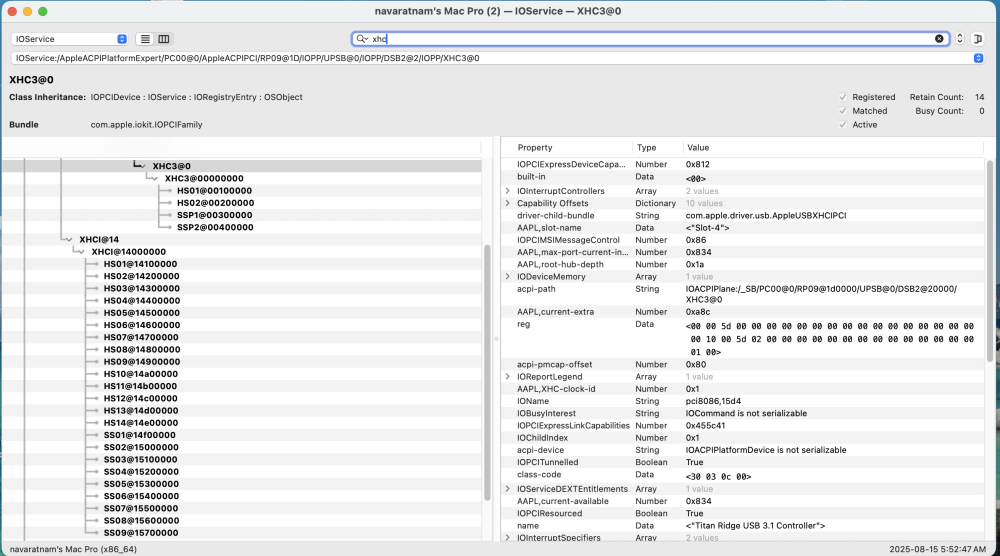Click the tree pane vertical scrollbar
The height and width of the screenshot is (556, 1000).
pyautogui.click(x=487, y=372)
